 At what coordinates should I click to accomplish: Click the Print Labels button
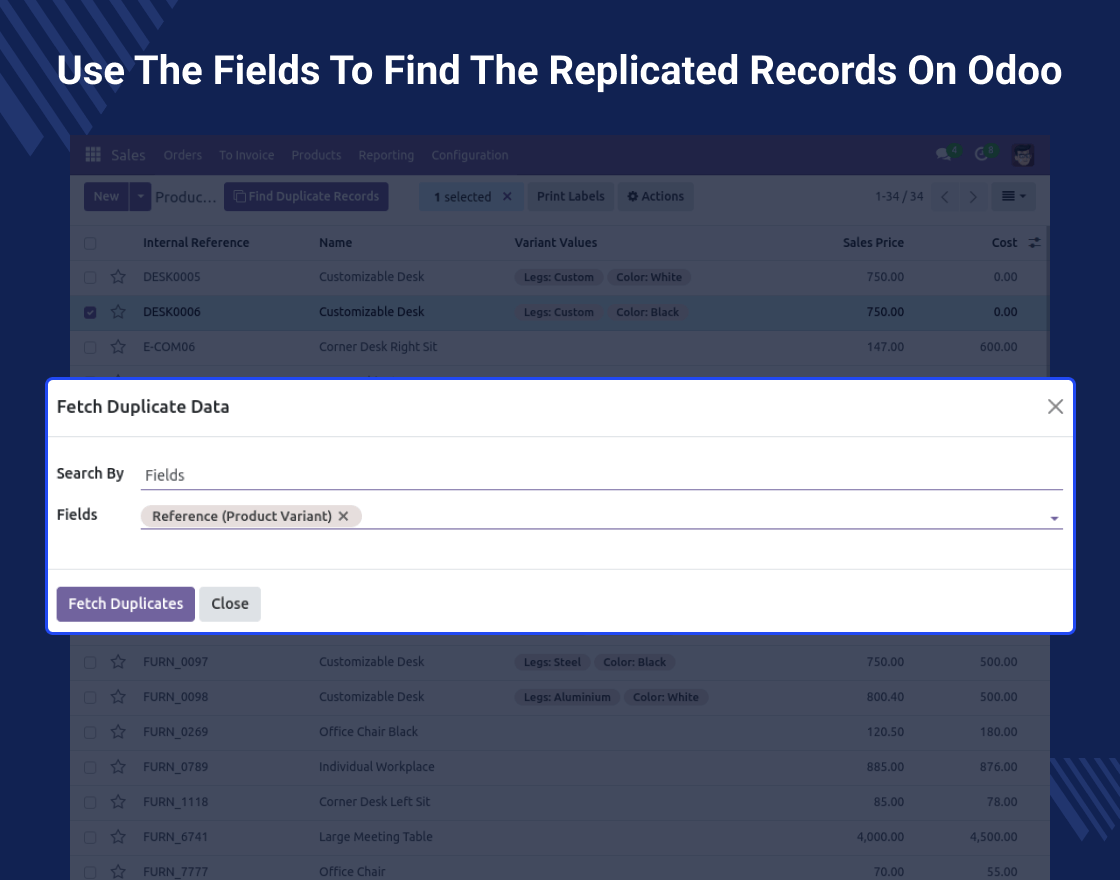571,196
